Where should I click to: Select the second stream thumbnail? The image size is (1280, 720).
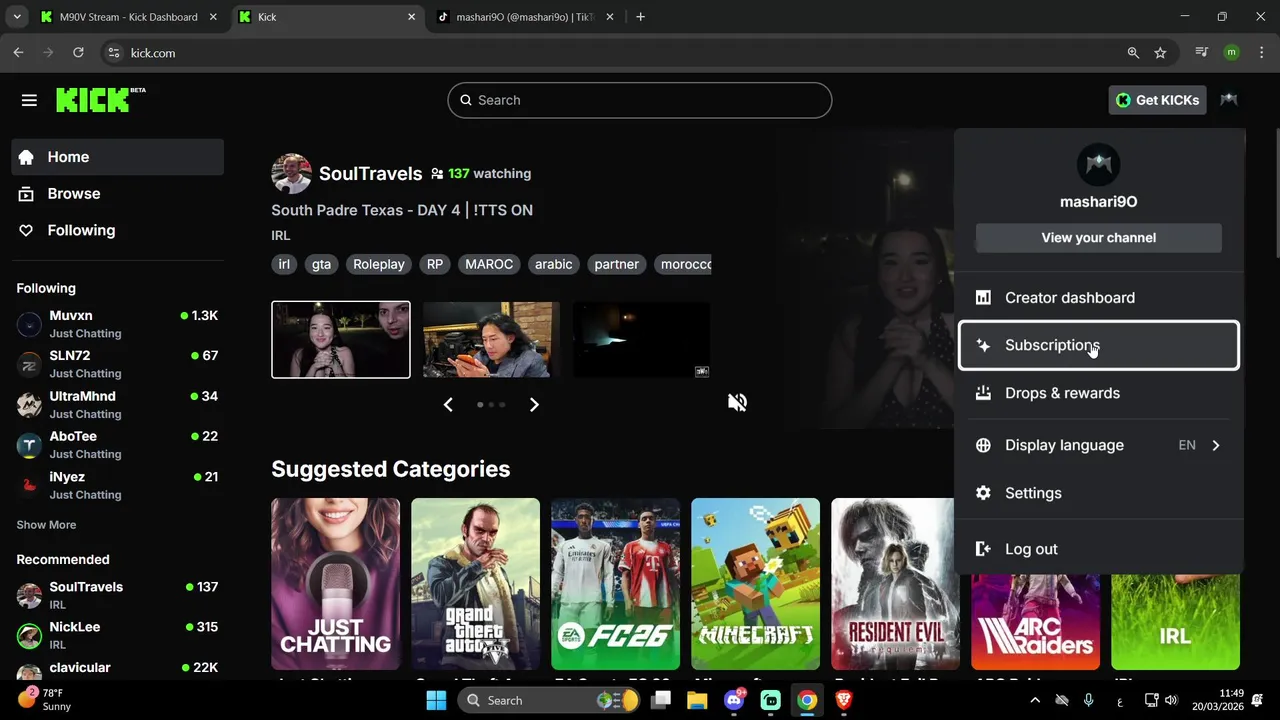[x=491, y=340]
